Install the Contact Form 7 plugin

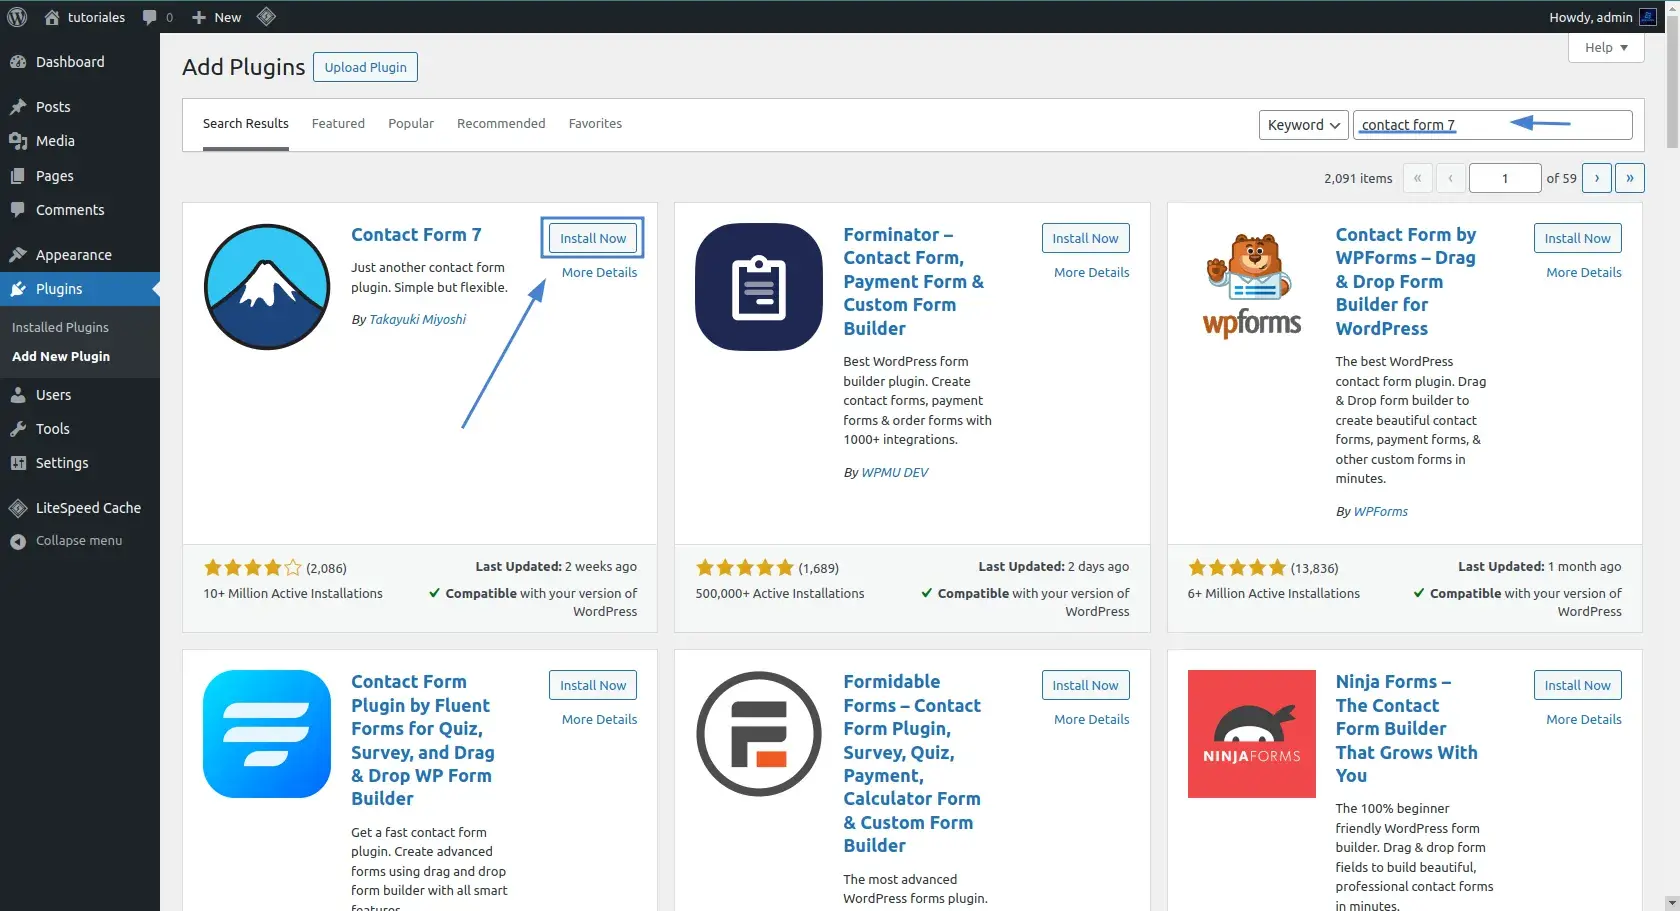(x=592, y=238)
